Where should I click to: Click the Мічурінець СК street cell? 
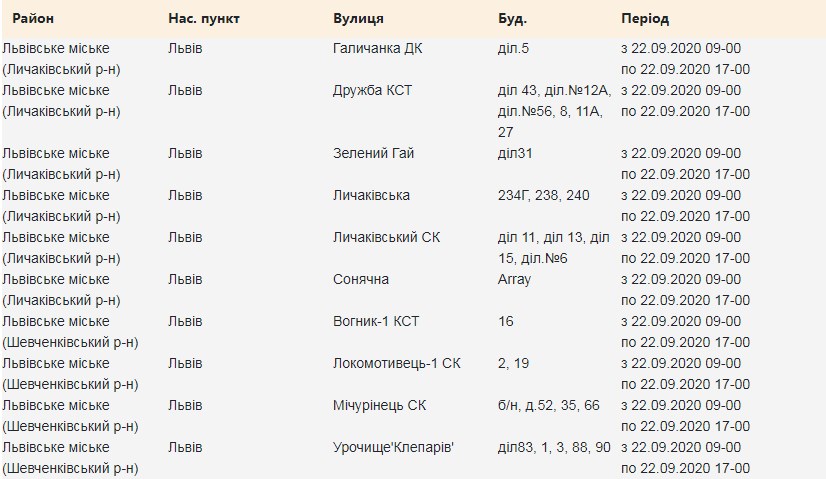tap(379, 405)
